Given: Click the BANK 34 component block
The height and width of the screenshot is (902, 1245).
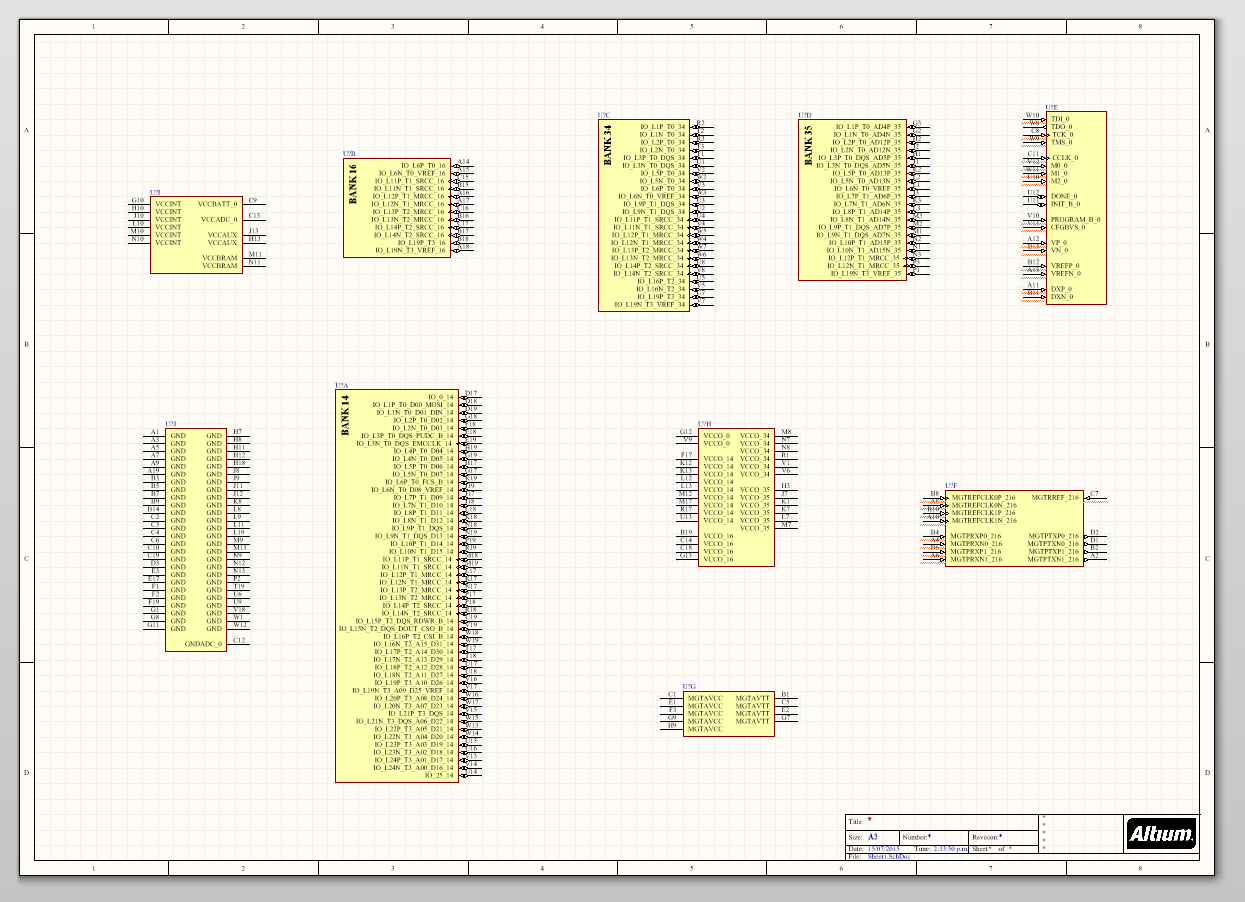Looking at the screenshot, I should (643, 215).
